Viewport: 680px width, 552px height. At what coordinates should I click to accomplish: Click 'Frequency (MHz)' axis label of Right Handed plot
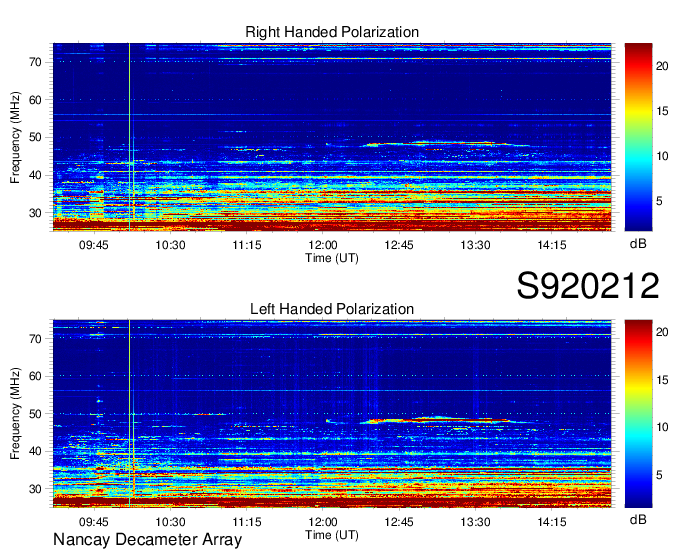coord(15,137)
